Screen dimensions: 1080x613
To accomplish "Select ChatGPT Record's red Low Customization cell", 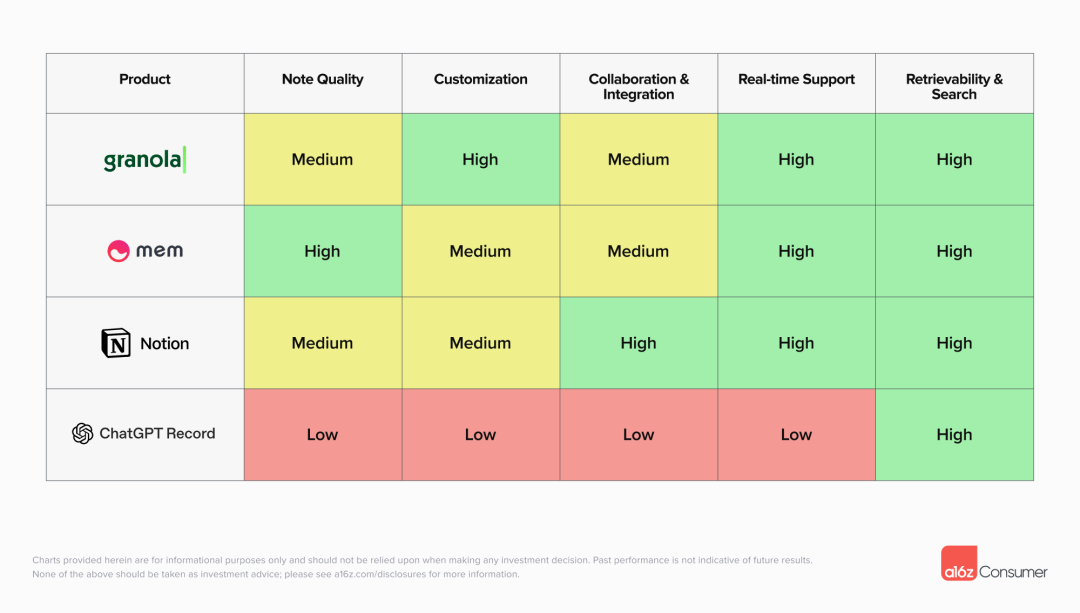I will 480,435.
